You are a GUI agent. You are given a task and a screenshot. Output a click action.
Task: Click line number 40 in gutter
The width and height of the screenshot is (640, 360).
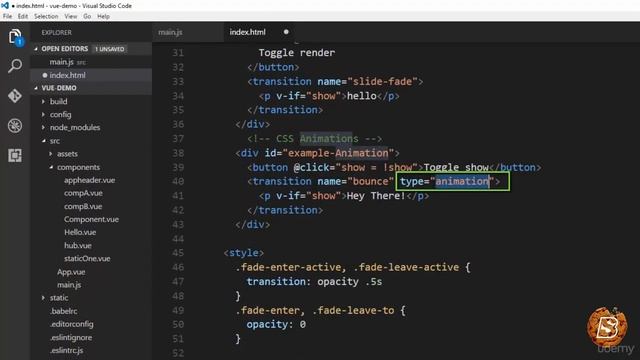pyautogui.click(x=178, y=181)
